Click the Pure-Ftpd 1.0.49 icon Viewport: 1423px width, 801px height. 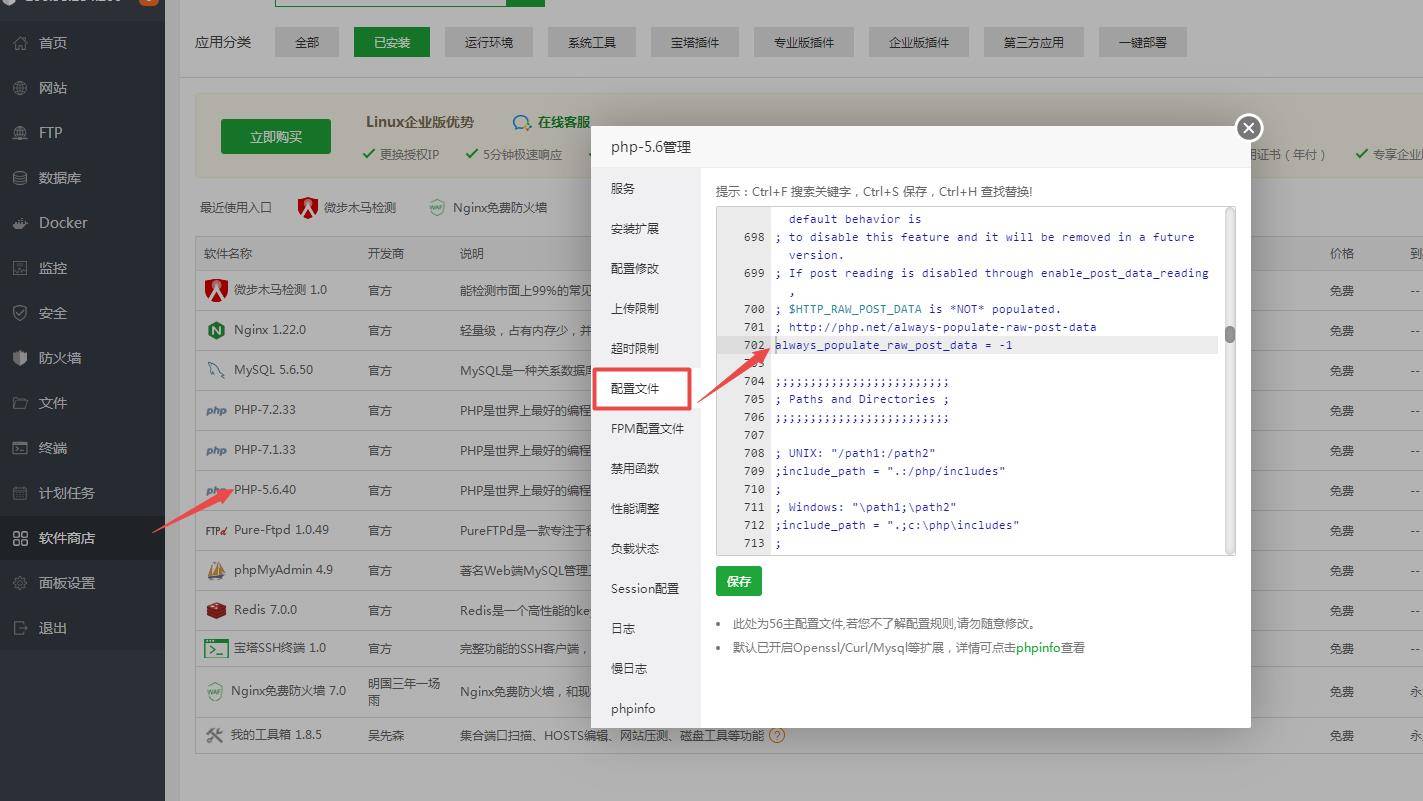pos(216,530)
